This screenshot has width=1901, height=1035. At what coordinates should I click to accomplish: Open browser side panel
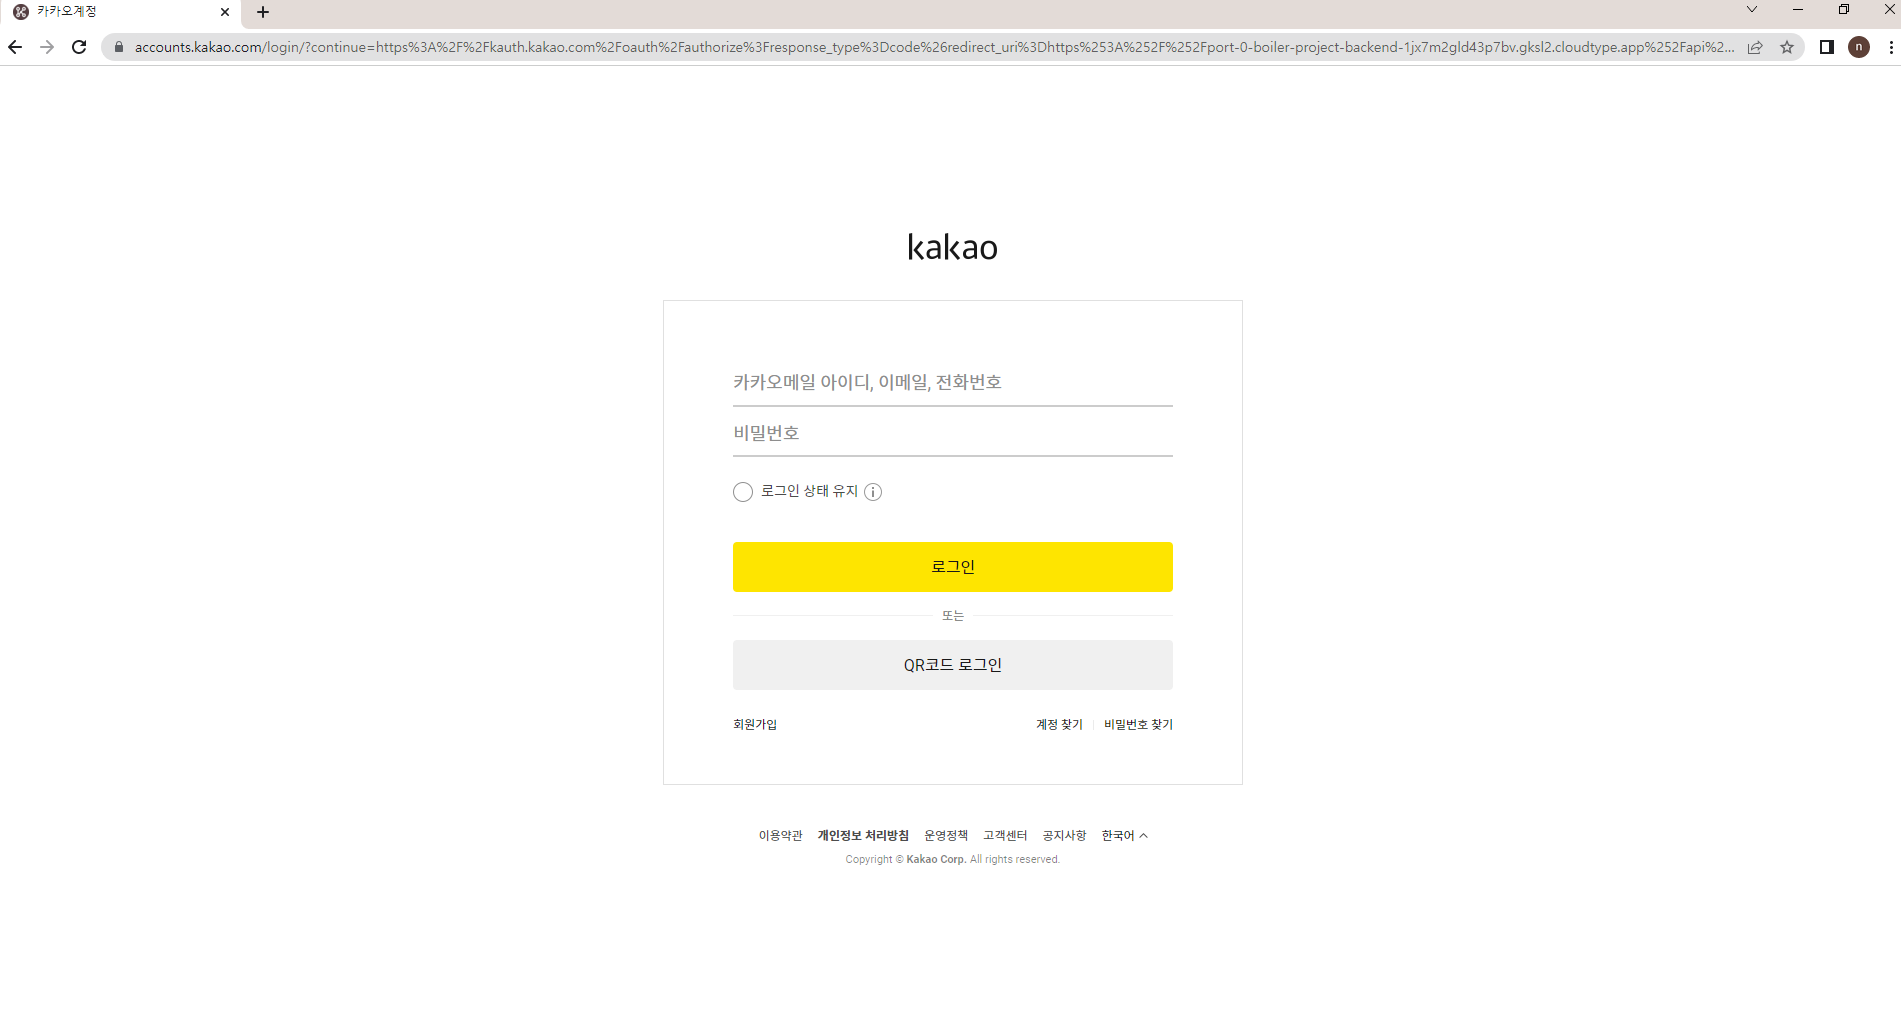point(1827,47)
